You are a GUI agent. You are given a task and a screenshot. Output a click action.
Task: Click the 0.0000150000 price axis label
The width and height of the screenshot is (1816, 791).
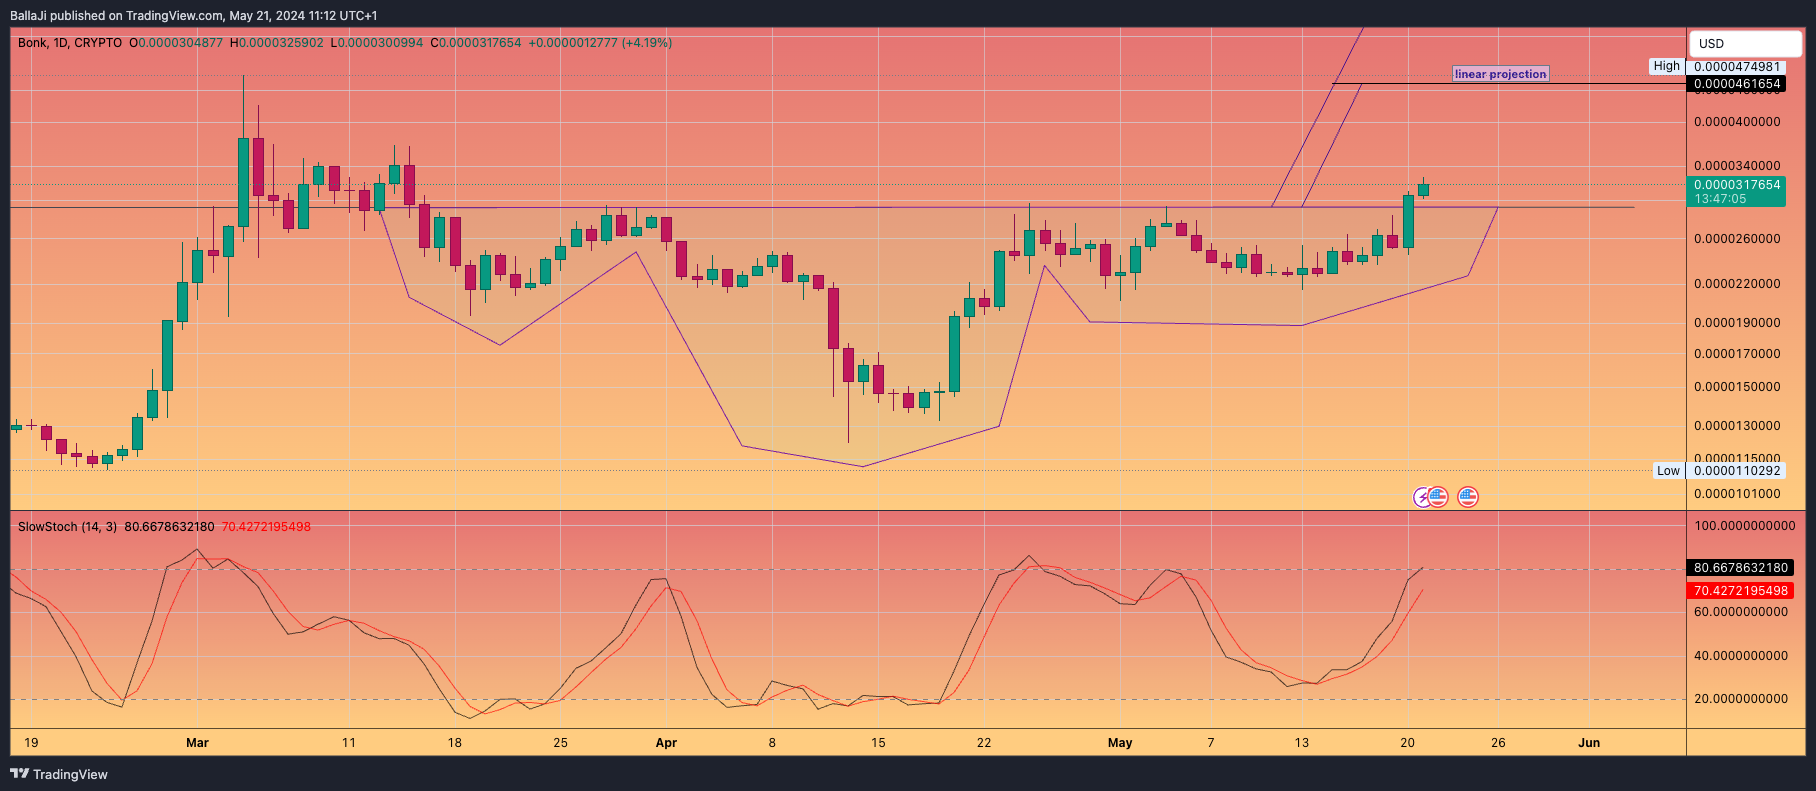pyautogui.click(x=1737, y=387)
